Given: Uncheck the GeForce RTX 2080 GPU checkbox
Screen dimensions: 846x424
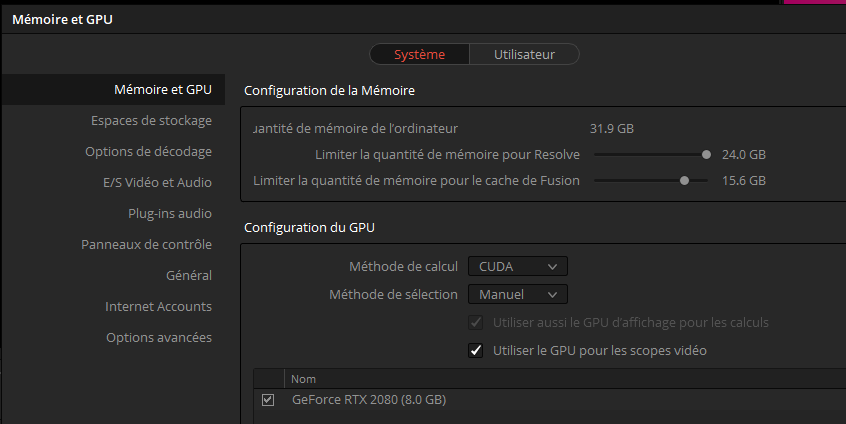Looking at the screenshot, I should coord(268,400).
